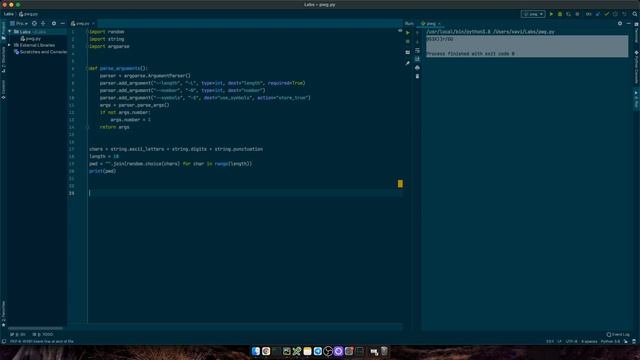640x360 pixels.
Task: Open the Event Log
Action: pos(618,335)
